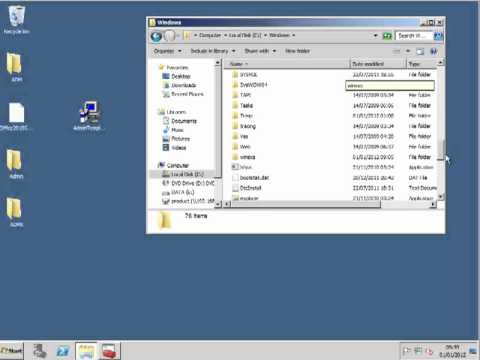
Task: Click the Computer breadcrumb in address bar
Action: tap(210, 35)
